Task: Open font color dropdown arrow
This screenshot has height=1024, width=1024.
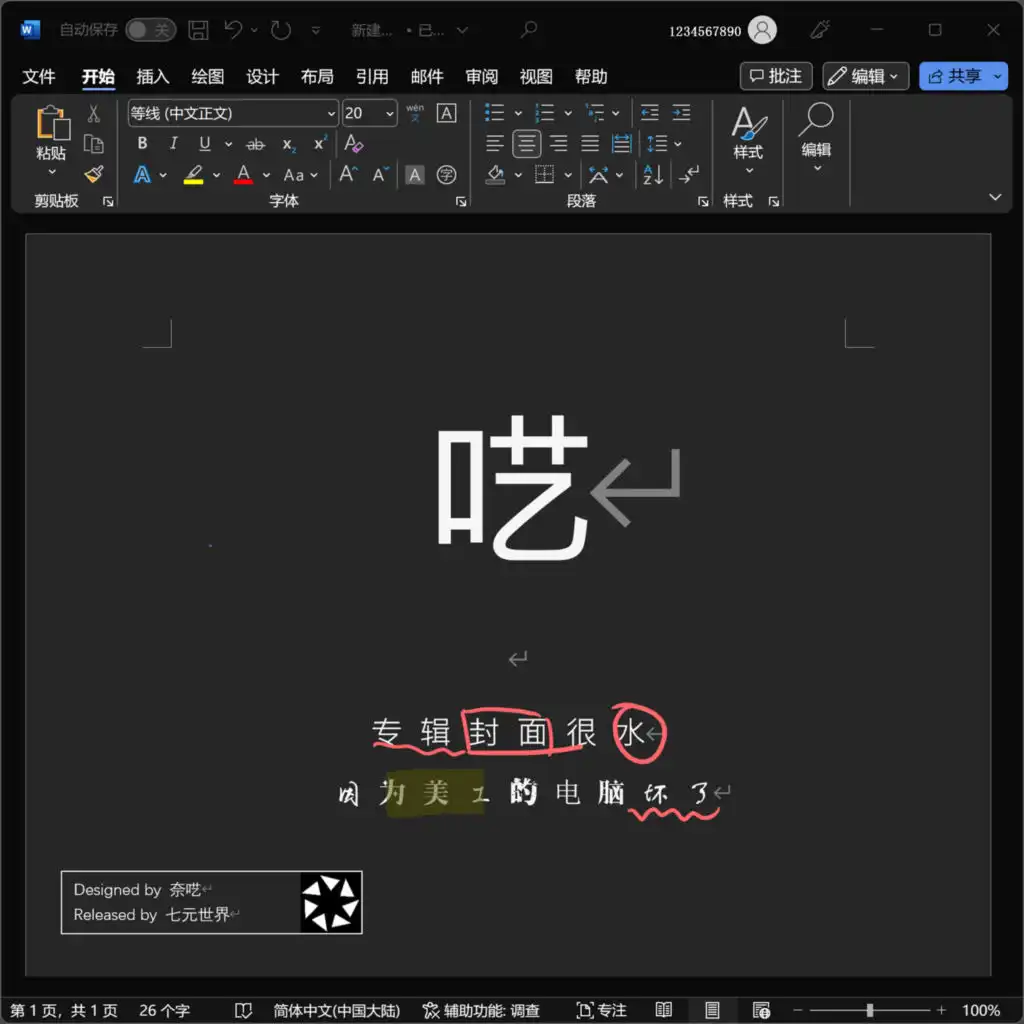Action: pos(266,175)
